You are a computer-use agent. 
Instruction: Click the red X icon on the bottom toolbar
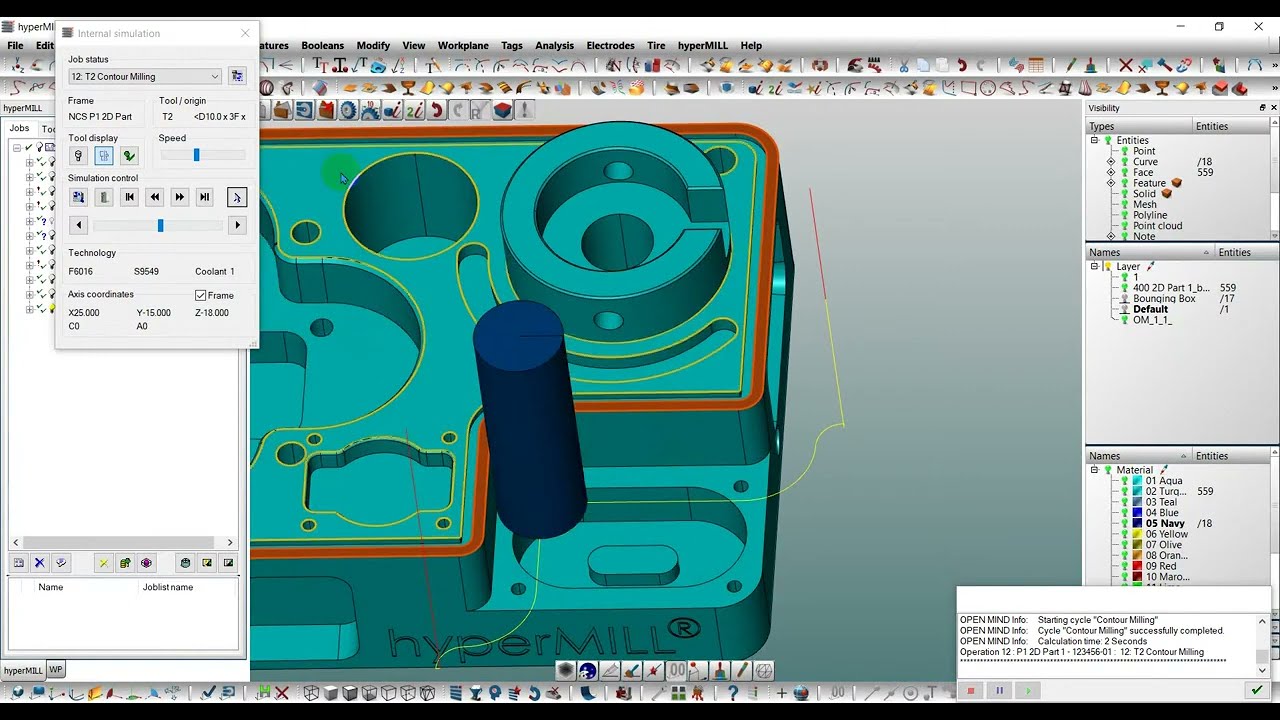(282, 692)
